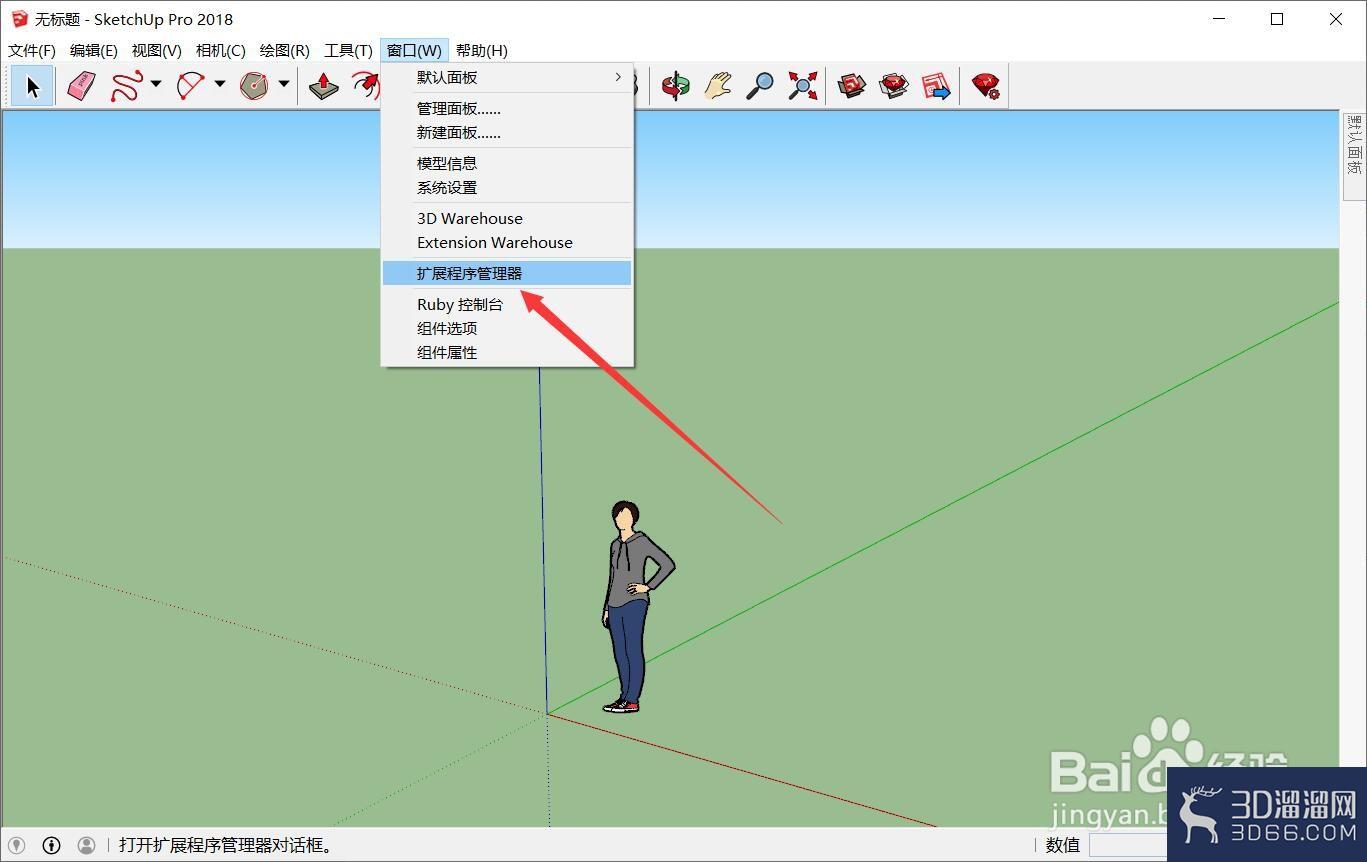The width and height of the screenshot is (1367, 862).
Task: Open the 工具(T) menu
Action: tap(348, 50)
